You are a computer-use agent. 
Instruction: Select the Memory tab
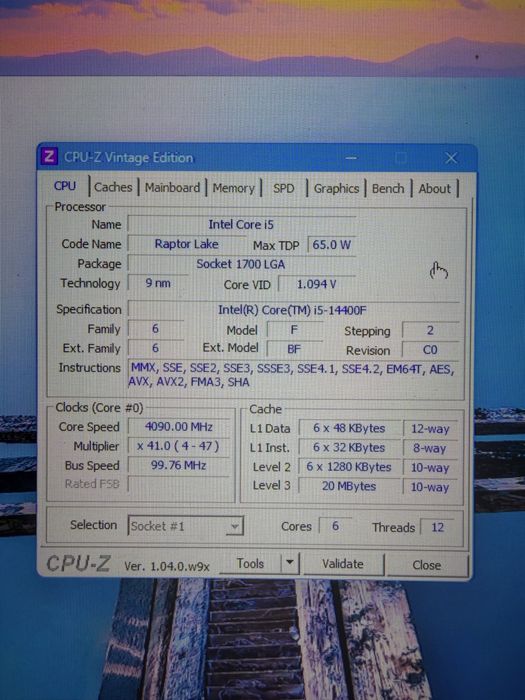233,188
